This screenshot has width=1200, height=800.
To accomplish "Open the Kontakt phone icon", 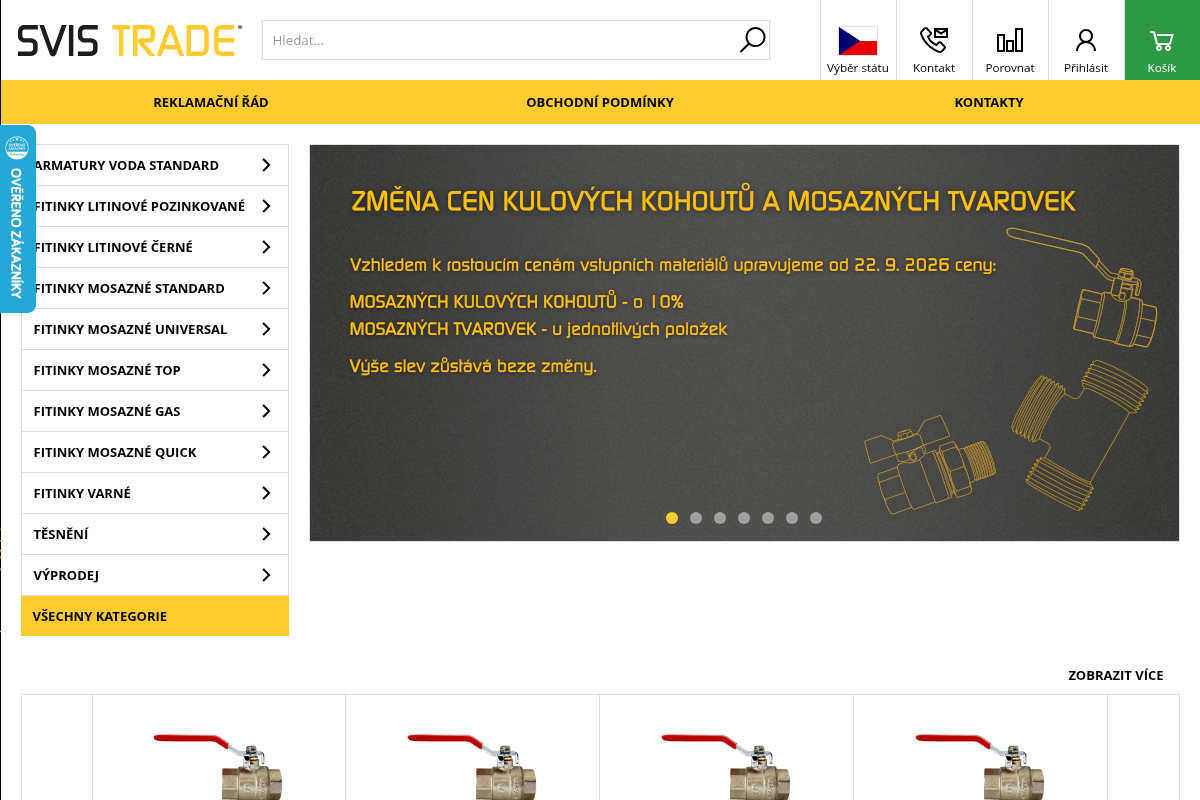I will (x=934, y=40).
